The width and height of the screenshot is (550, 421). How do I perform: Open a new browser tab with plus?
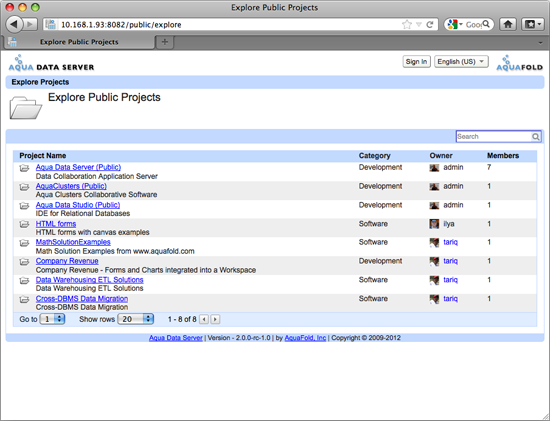[x=165, y=42]
